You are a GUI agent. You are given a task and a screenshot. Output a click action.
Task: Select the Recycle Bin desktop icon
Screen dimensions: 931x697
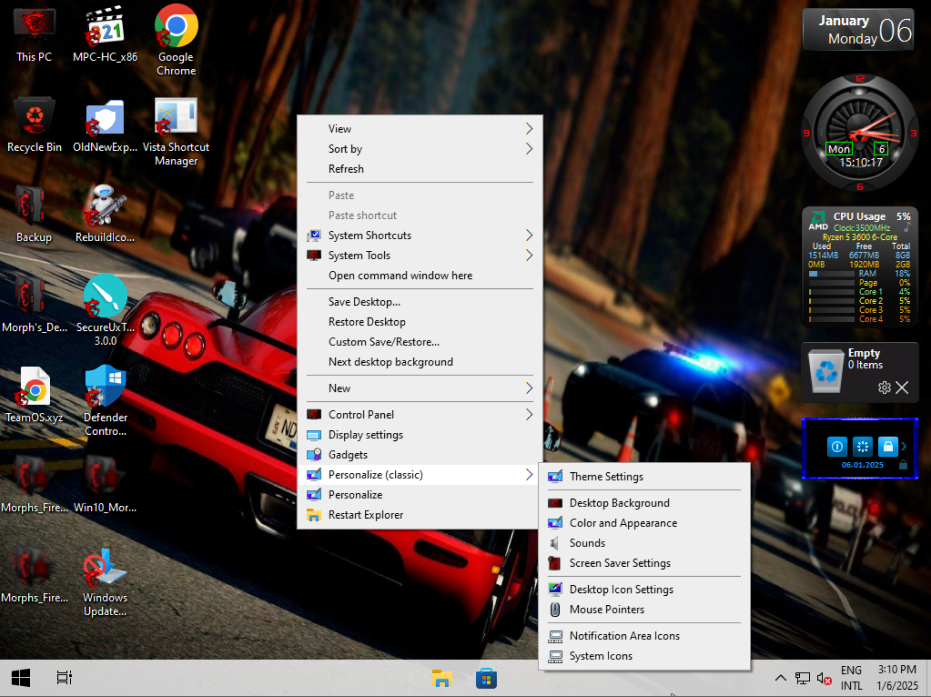[x=34, y=125]
